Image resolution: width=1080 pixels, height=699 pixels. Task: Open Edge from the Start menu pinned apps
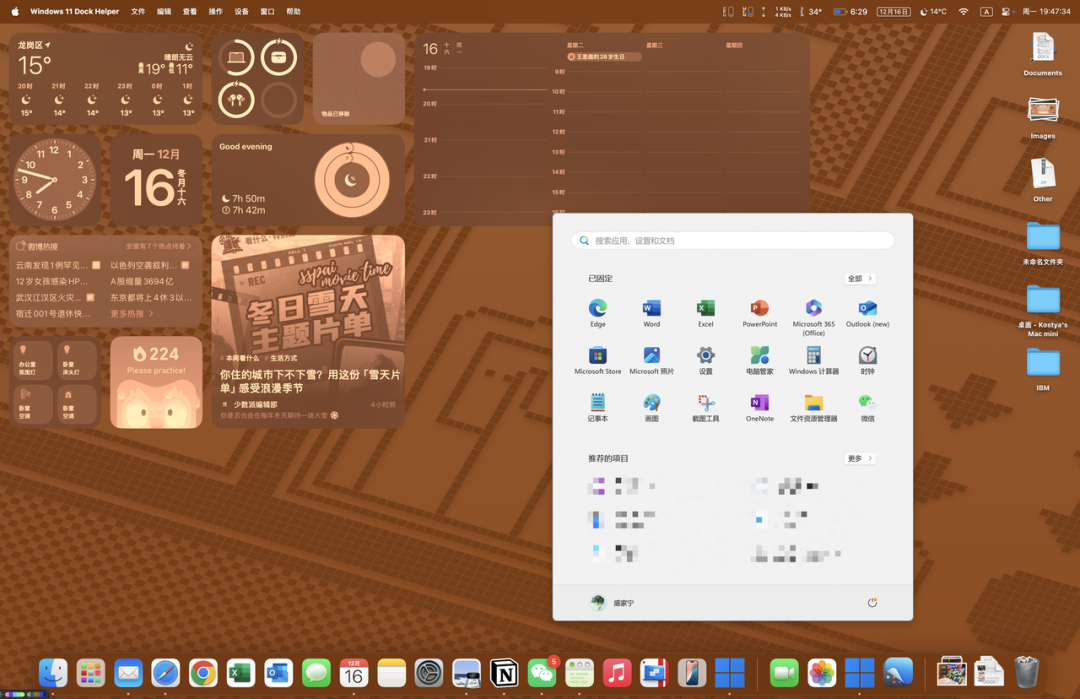(597, 313)
